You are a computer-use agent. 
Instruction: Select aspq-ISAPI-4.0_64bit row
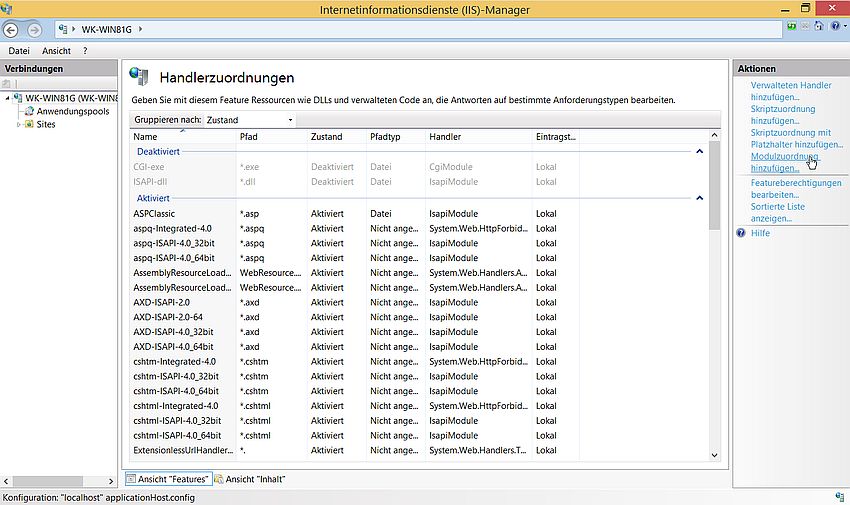[x=355, y=258]
